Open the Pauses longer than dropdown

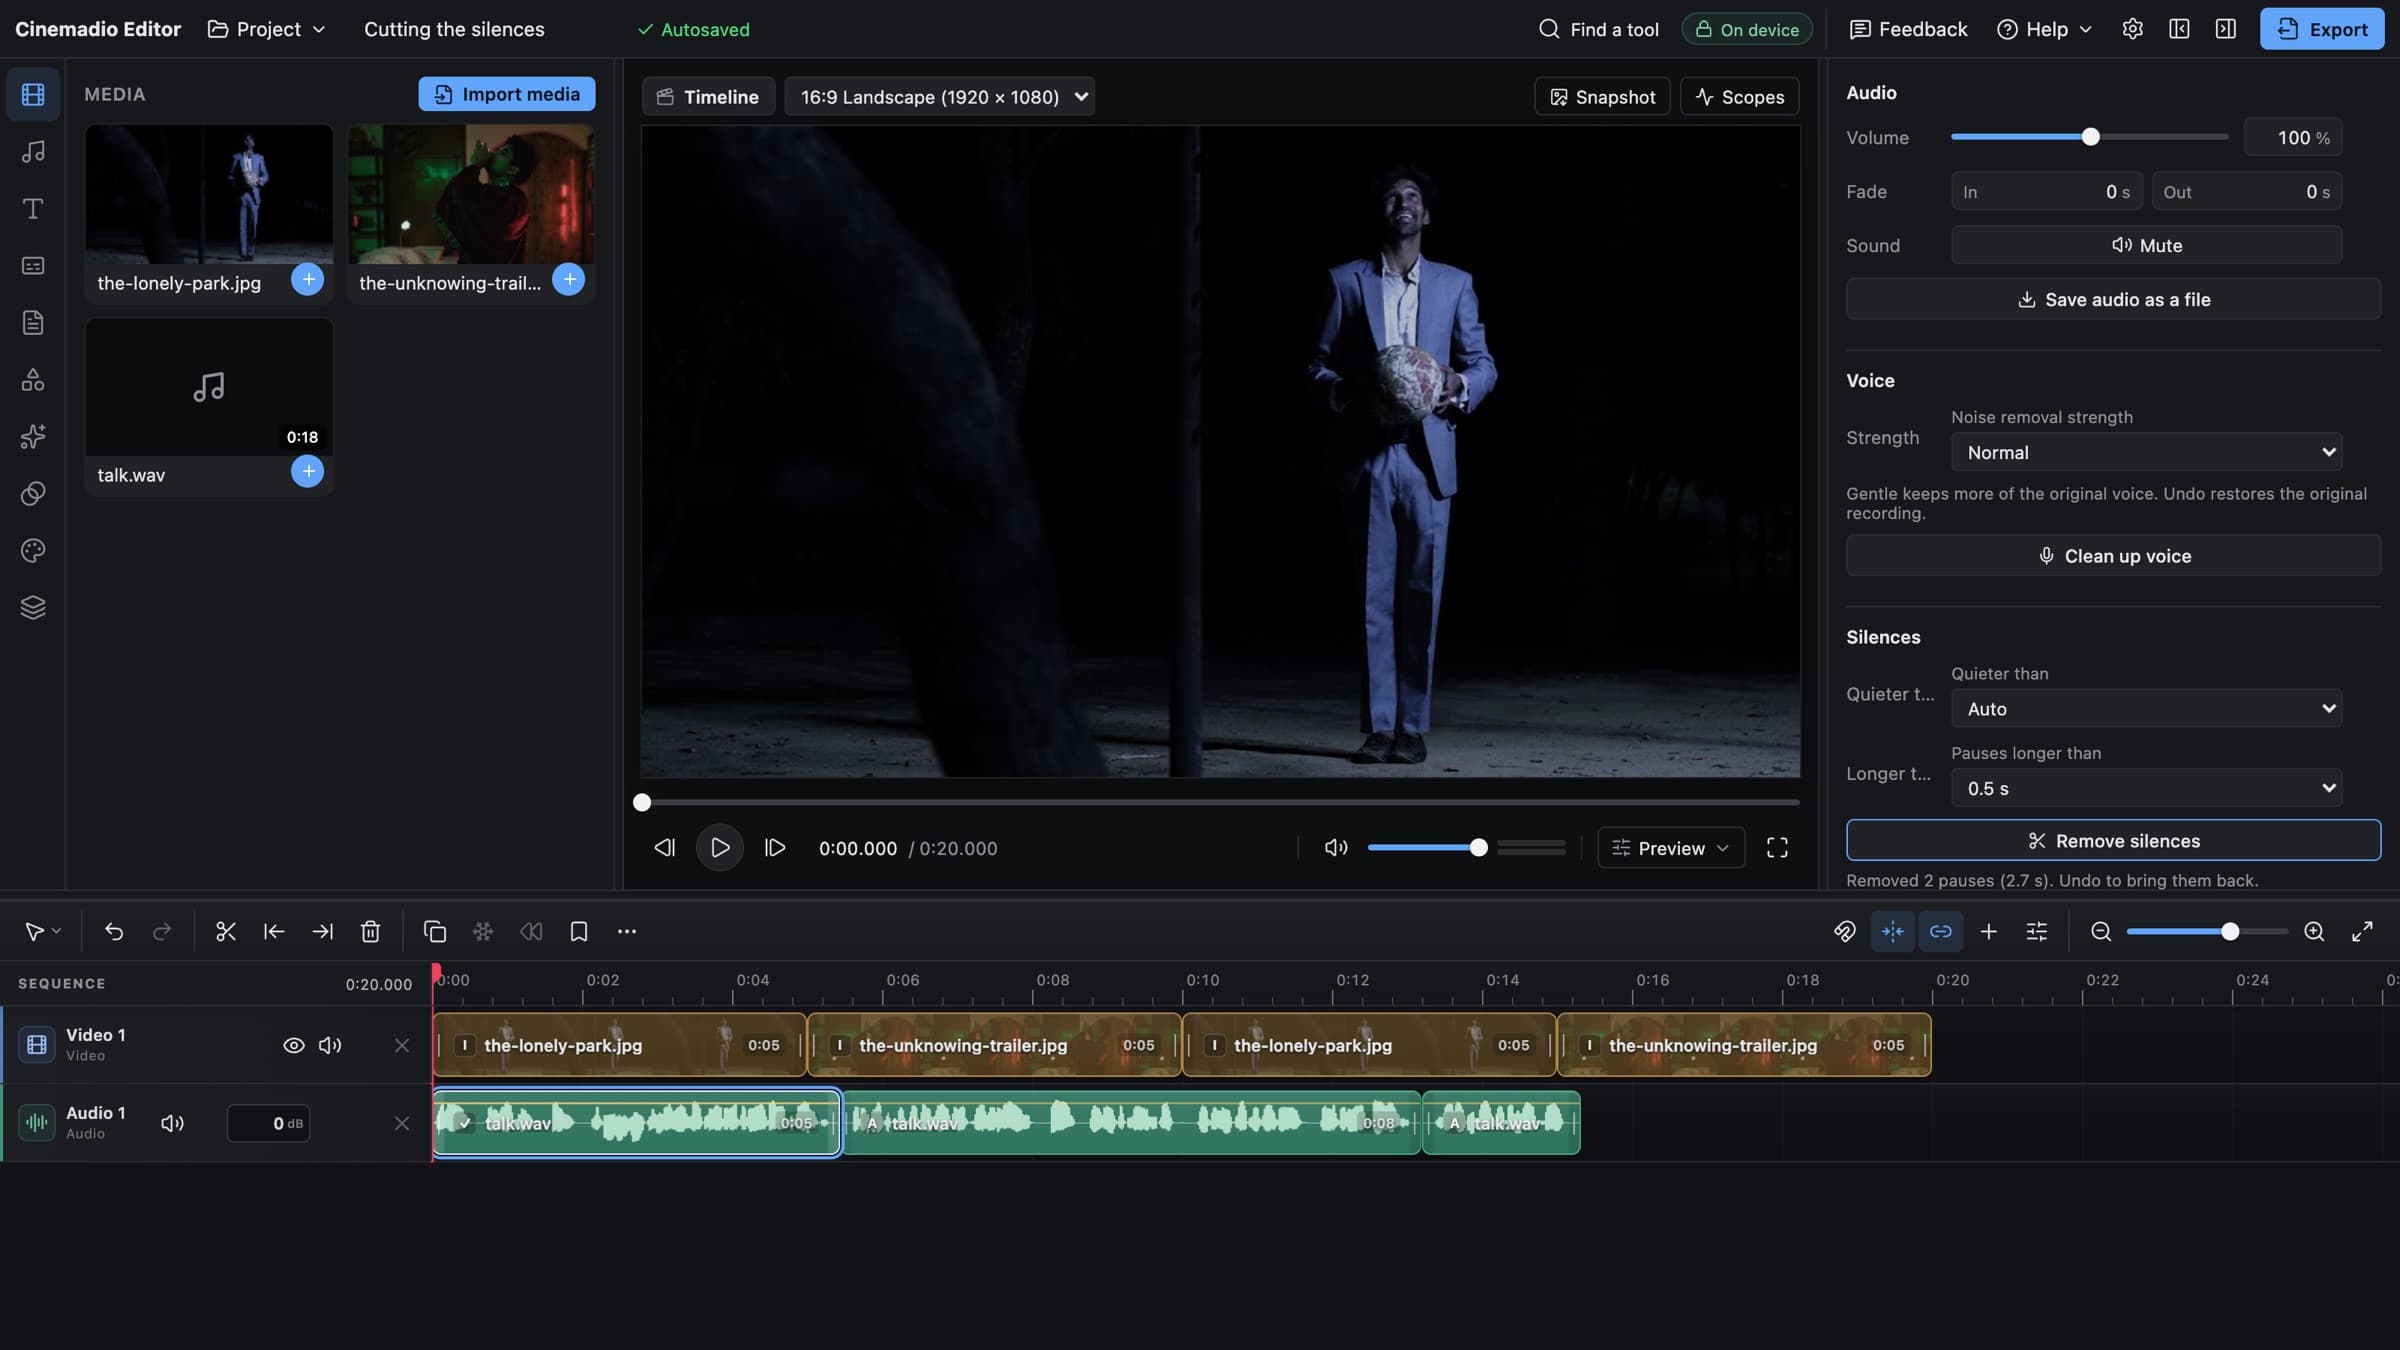[2146, 788]
